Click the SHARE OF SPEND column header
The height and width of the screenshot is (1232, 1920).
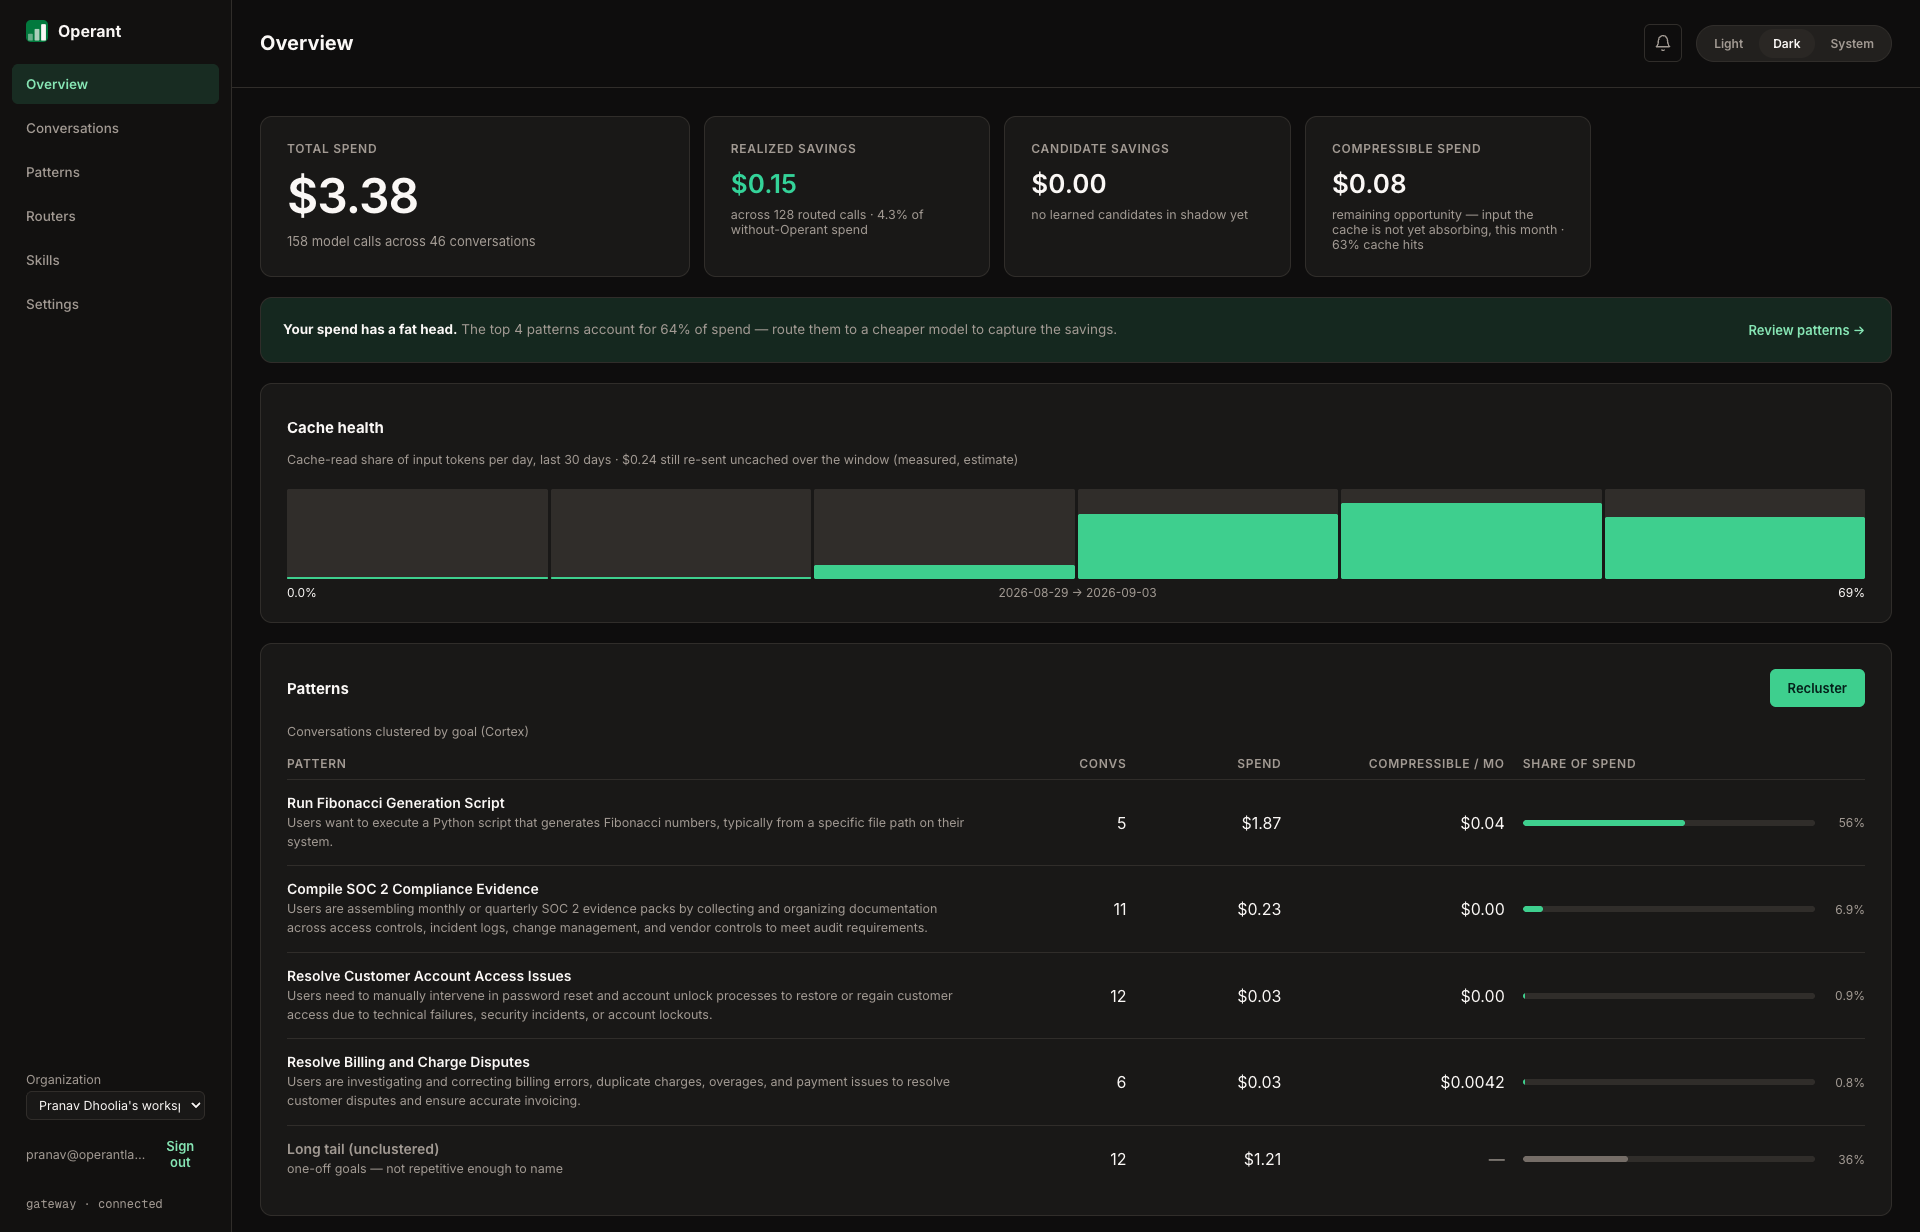click(1579, 764)
